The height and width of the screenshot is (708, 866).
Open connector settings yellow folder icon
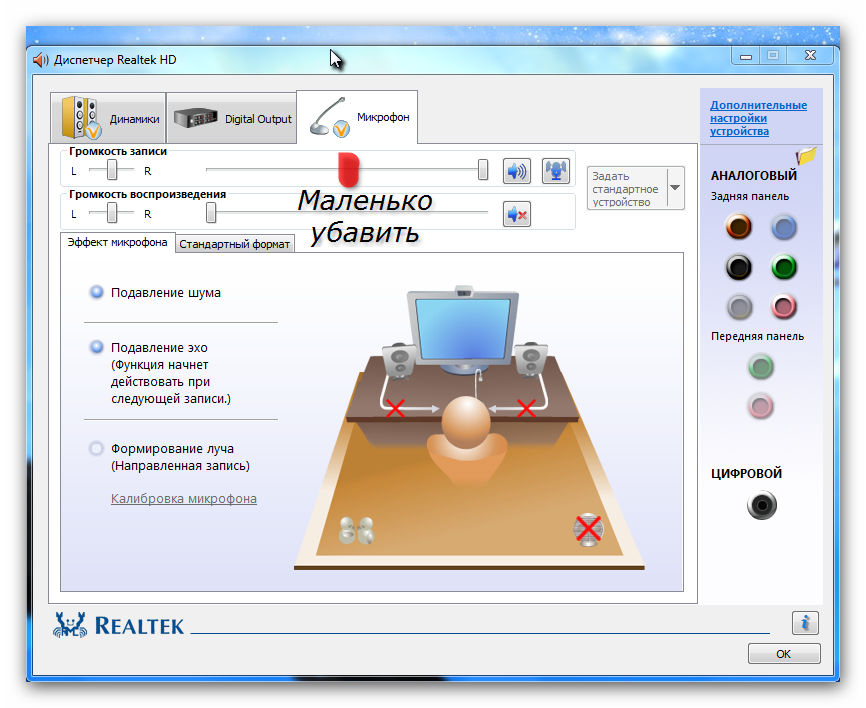[x=806, y=156]
